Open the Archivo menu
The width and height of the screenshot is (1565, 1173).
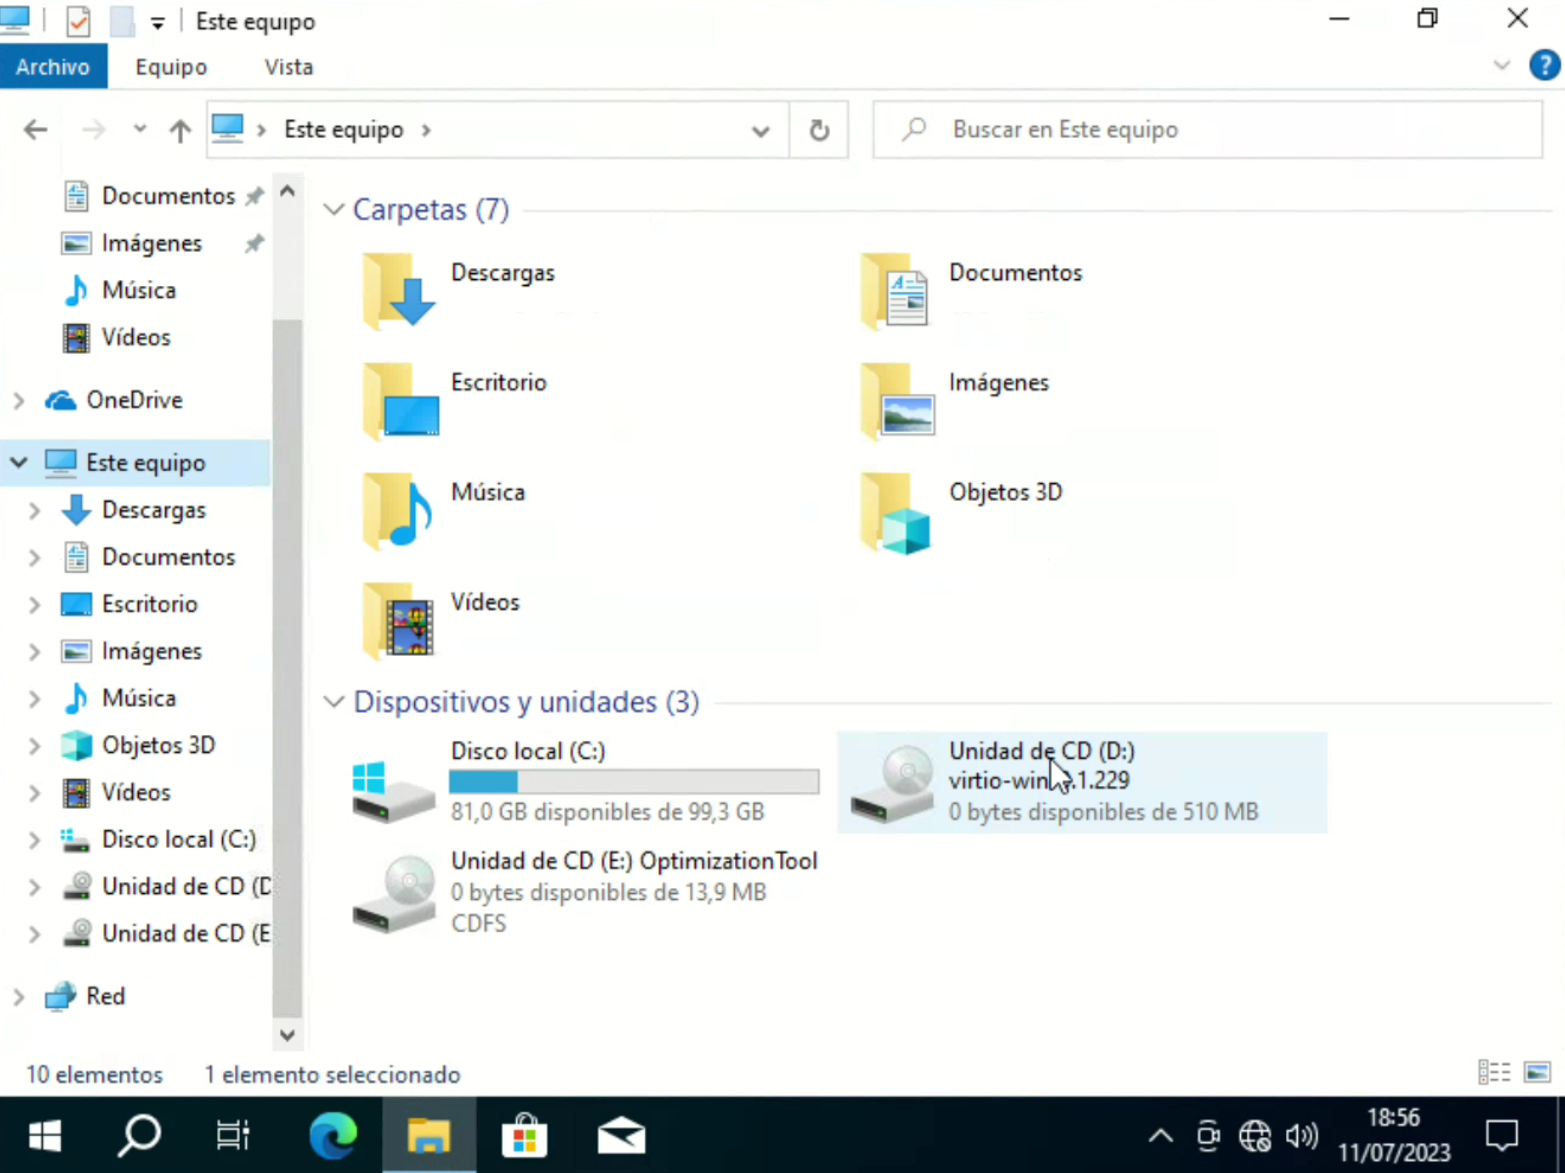(x=53, y=67)
